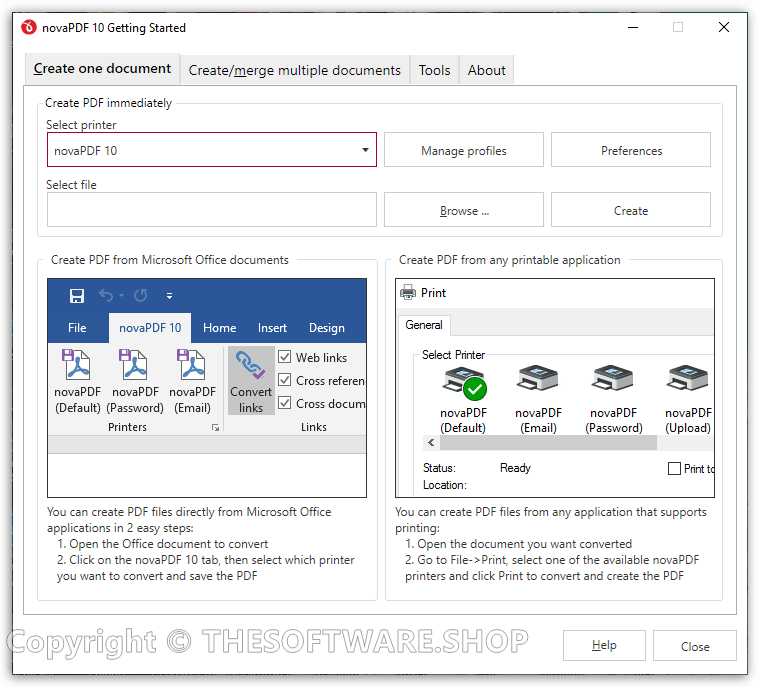Image resolution: width=760 pixels, height=687 pixels.
Task: Select novaPDF (Upload) printer in Print dialog
Action: click(688, 400)
